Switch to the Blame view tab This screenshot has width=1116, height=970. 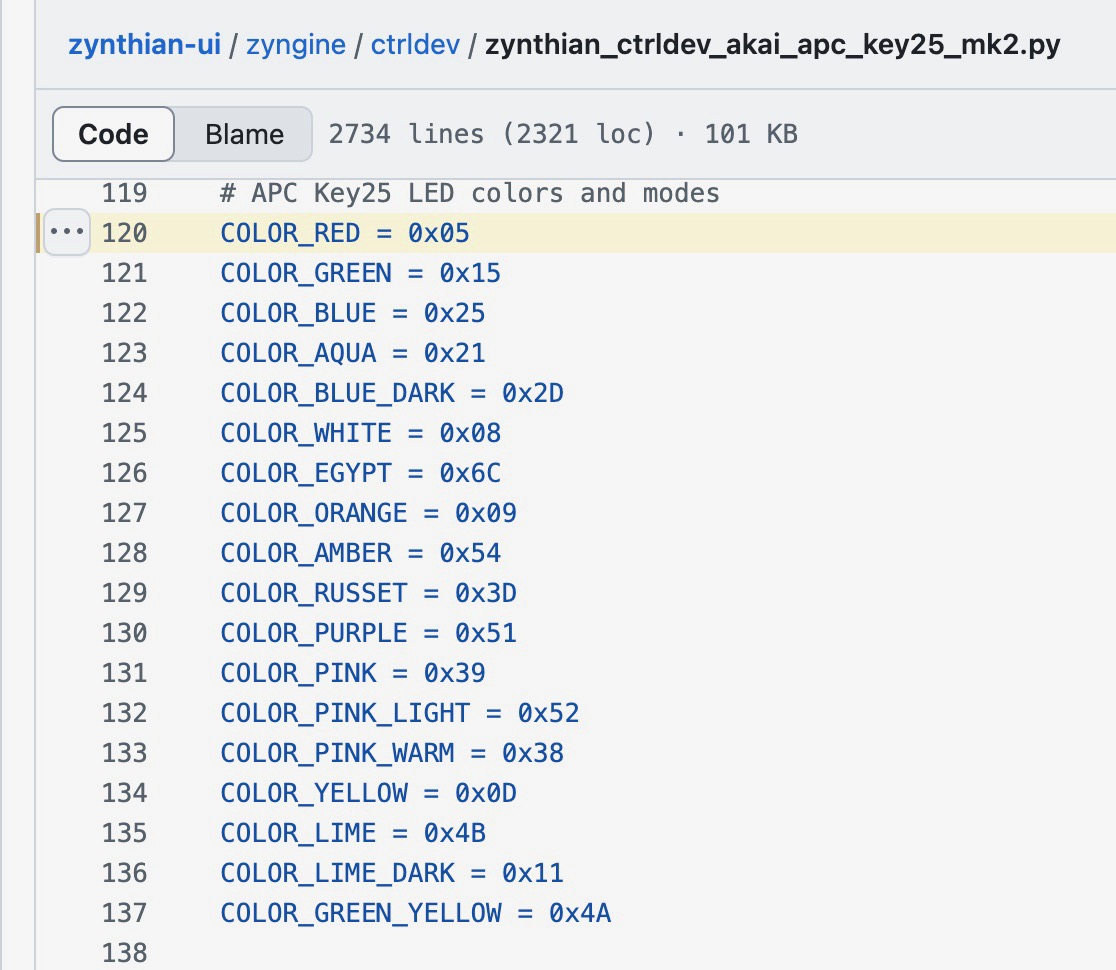[244, 134]
